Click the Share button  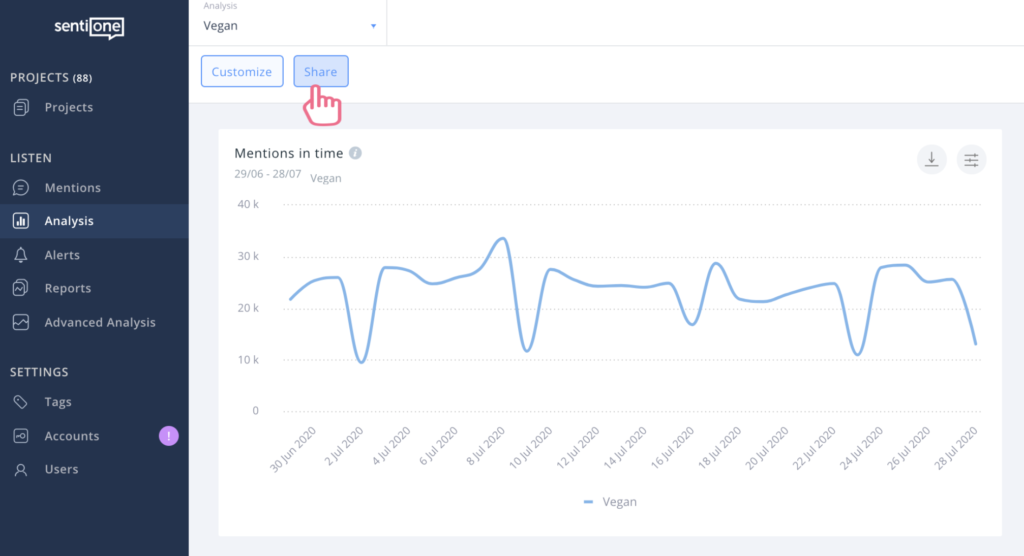point(321,72)
